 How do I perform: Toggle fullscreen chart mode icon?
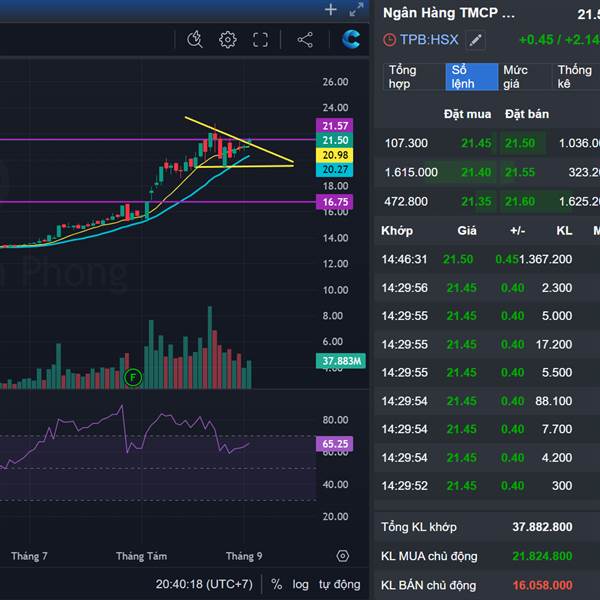click(x=261, y=40)
